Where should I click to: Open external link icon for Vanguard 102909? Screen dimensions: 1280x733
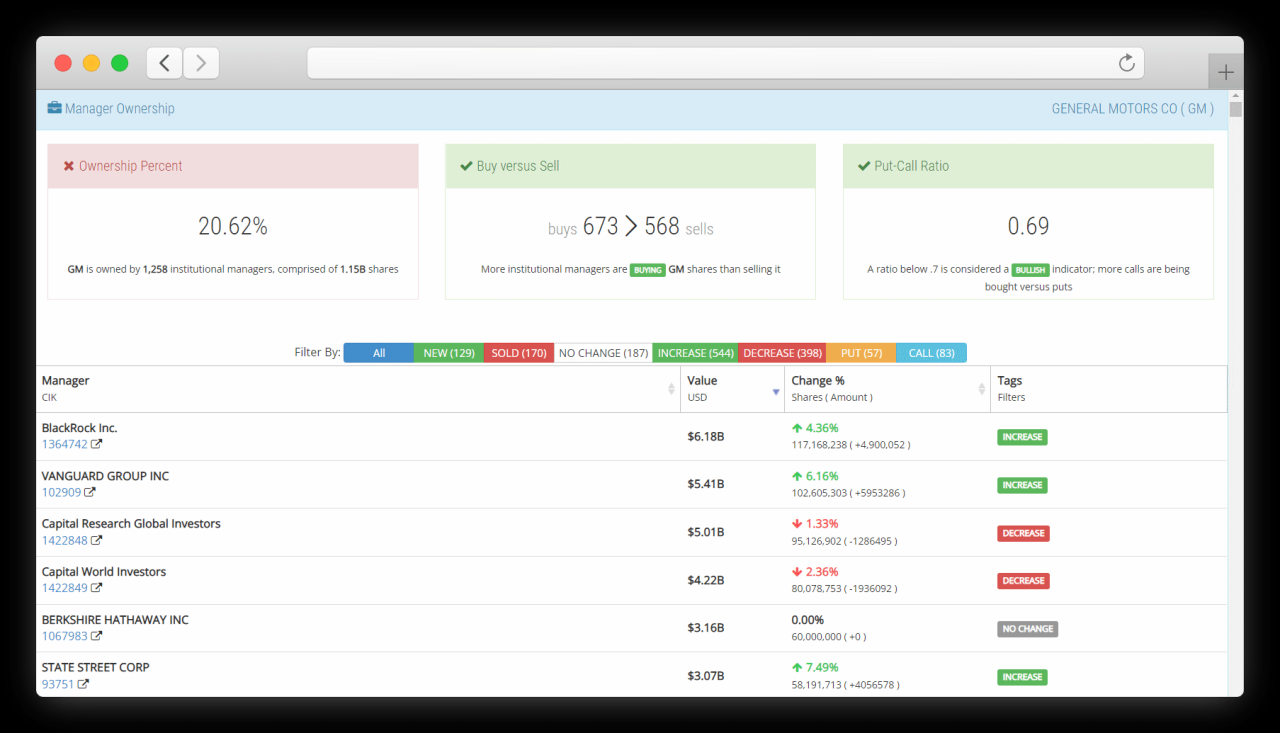pos(90,492)
